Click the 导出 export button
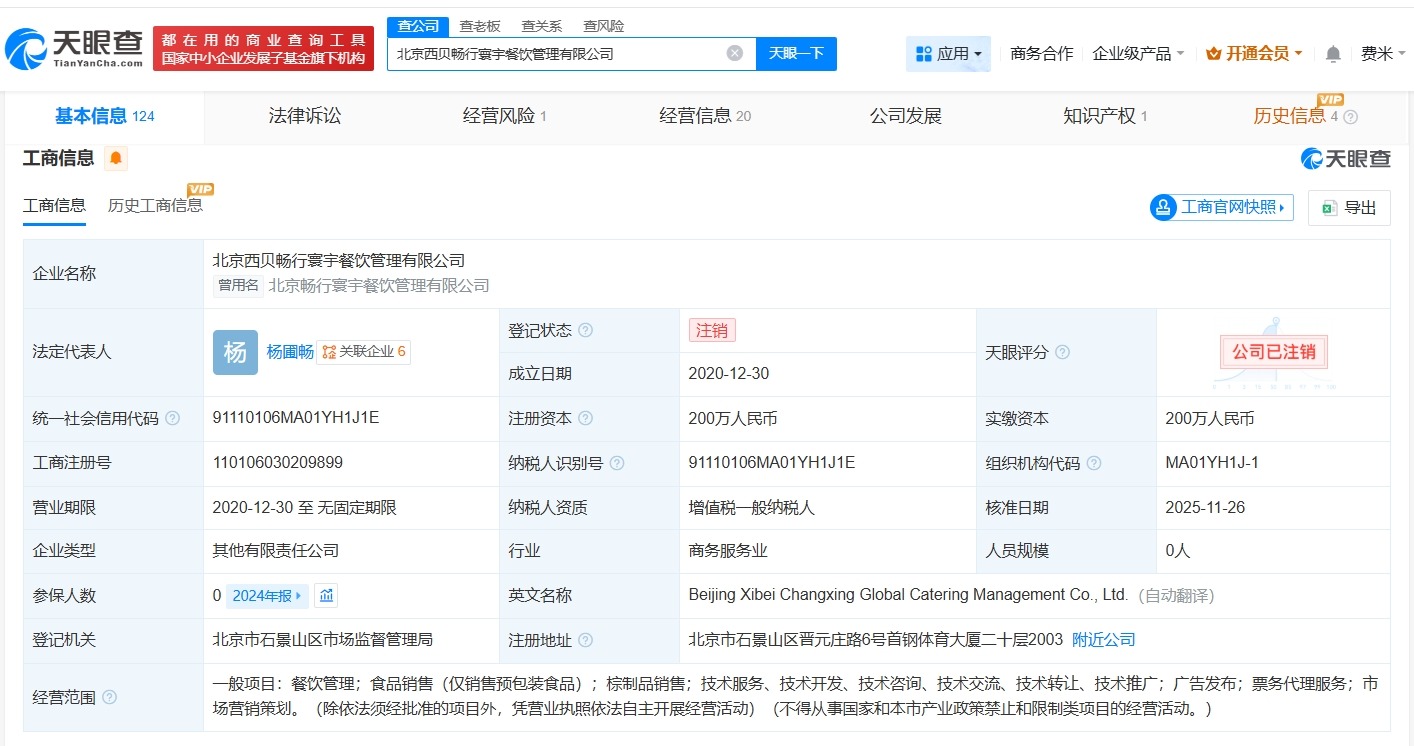 tap(1349, 208)
